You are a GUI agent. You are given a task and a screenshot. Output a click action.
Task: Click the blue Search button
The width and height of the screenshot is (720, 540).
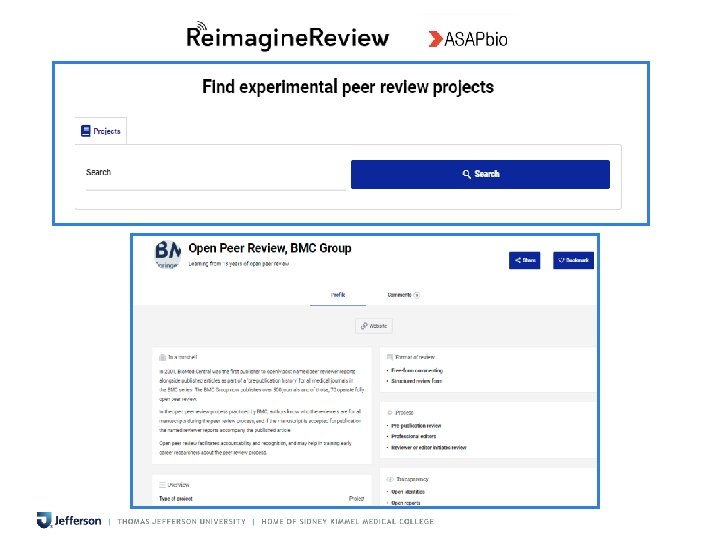pos(480,174)
